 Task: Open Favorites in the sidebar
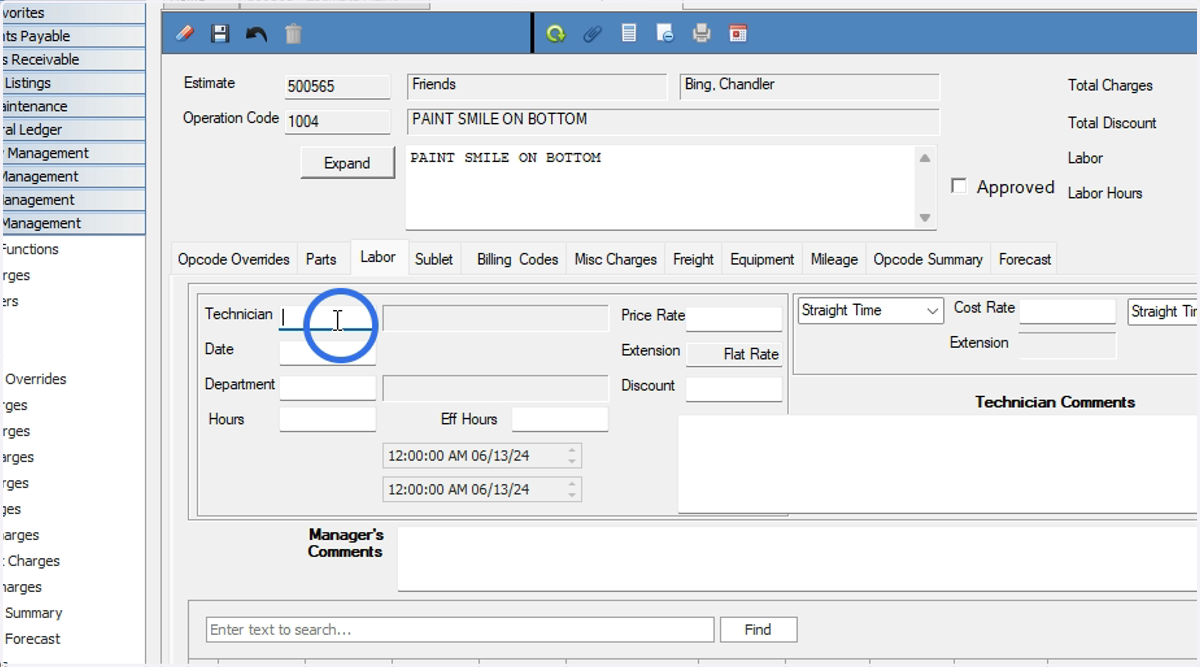pos(72,12)
